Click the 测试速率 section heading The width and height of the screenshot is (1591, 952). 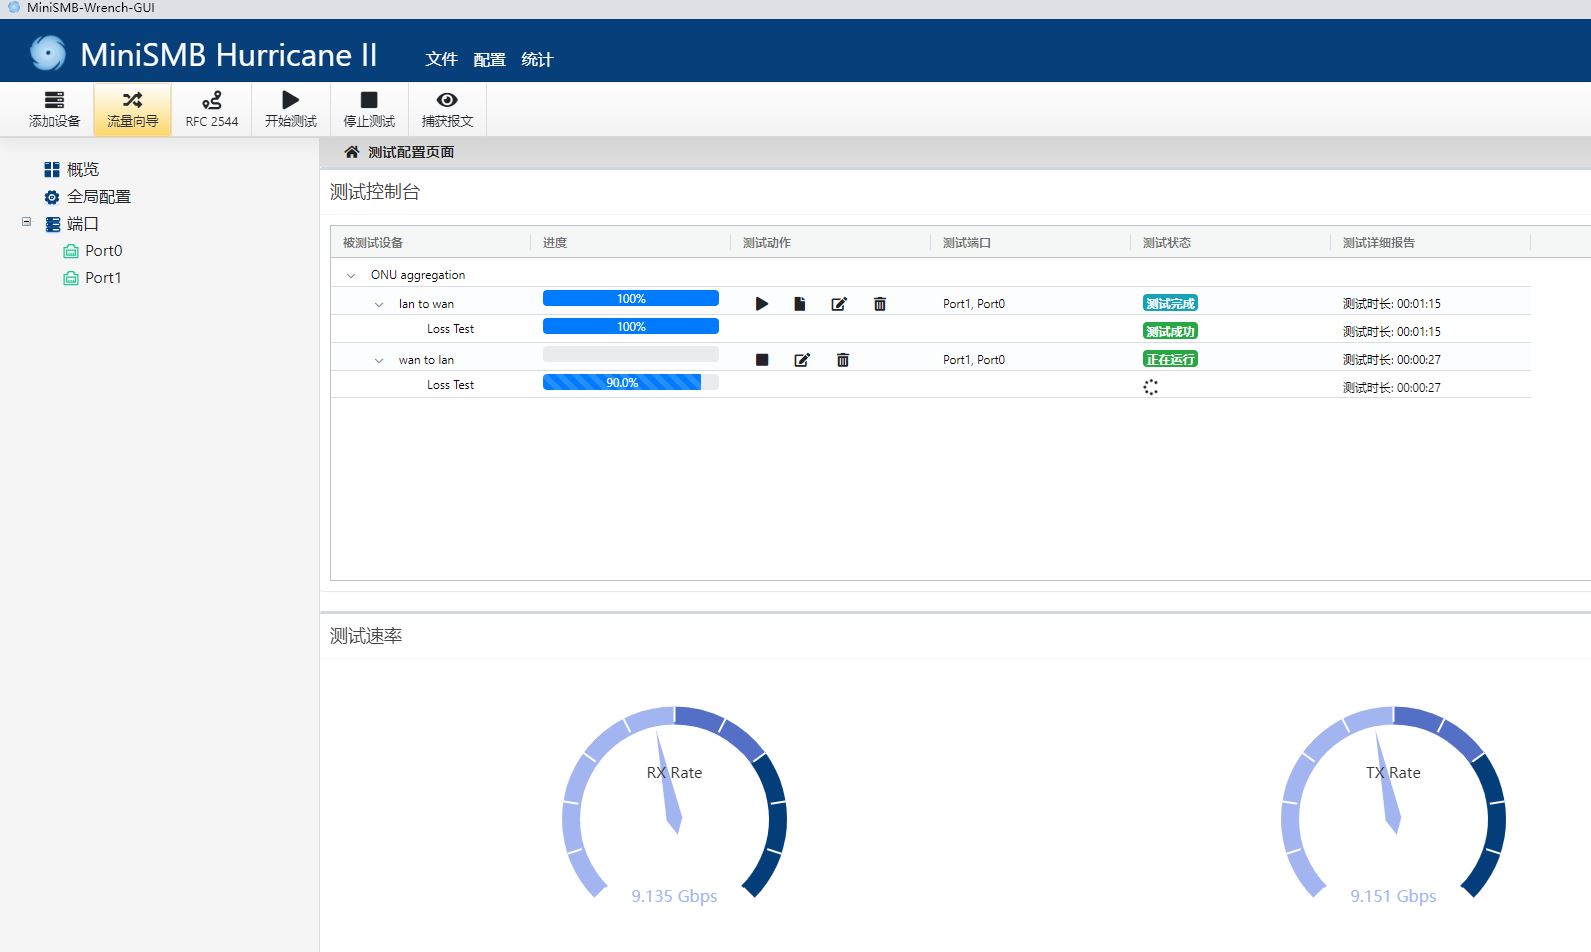(366, 636)
